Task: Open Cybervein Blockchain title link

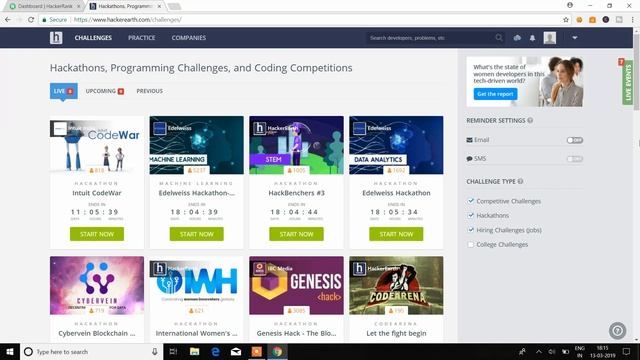Action: (97, 333)
